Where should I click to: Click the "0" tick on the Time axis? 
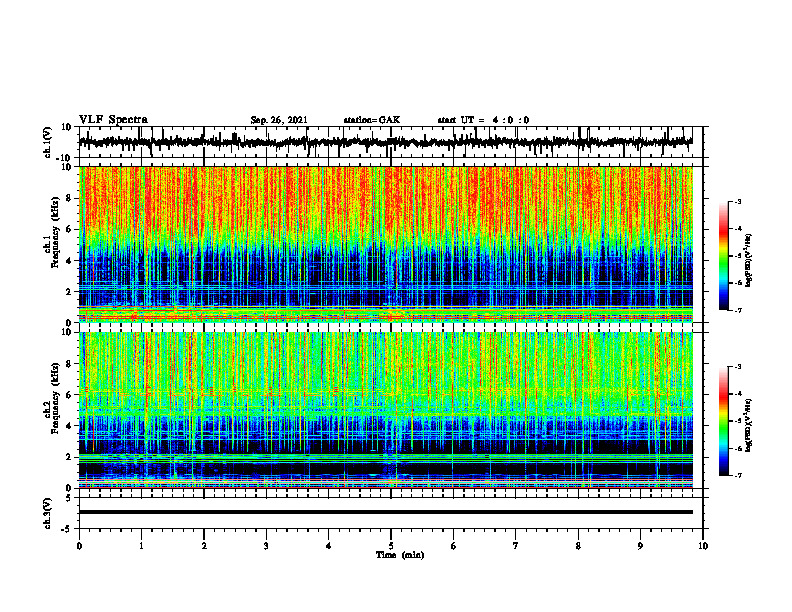point(79,546)
